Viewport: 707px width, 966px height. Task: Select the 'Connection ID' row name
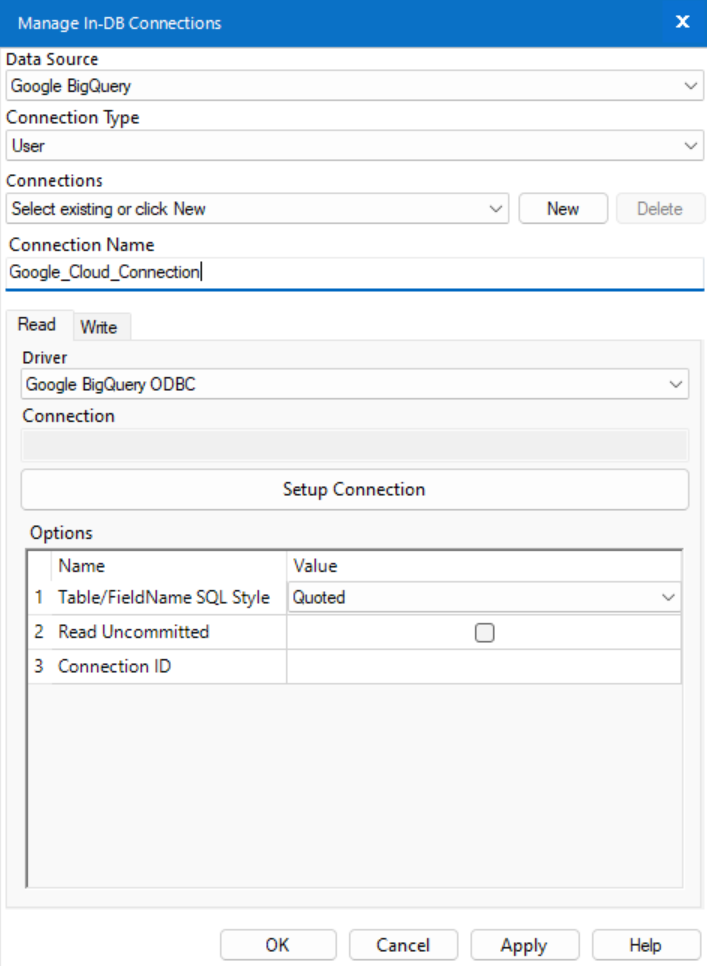coord(115,666)
